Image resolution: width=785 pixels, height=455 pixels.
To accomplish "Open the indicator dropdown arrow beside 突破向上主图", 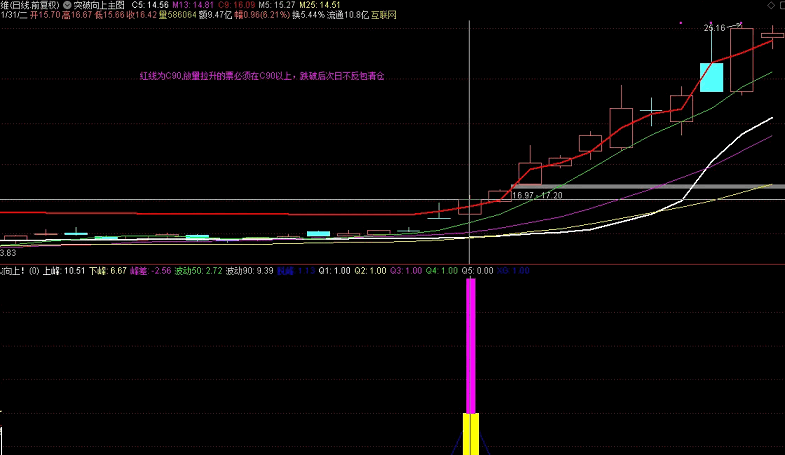I will pyautogui.click(x=67, y=5).
